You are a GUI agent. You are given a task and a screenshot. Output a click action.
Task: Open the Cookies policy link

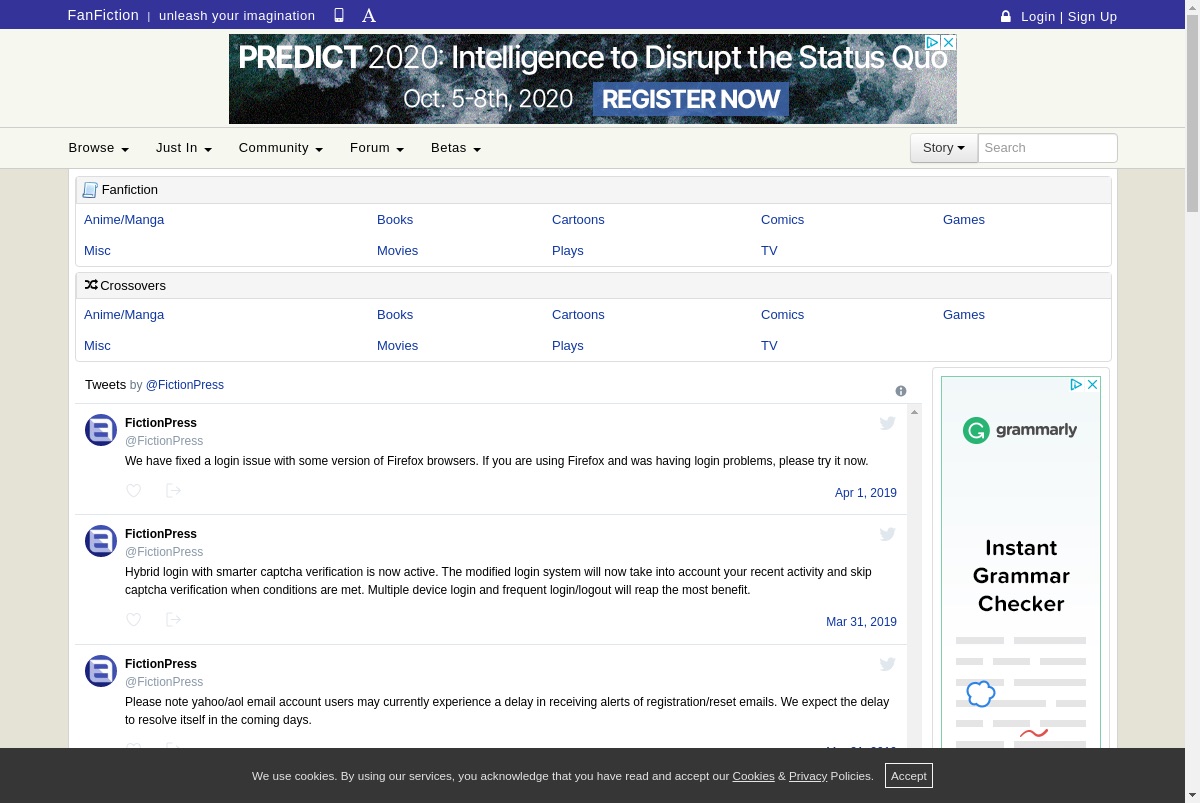point(753,776)
